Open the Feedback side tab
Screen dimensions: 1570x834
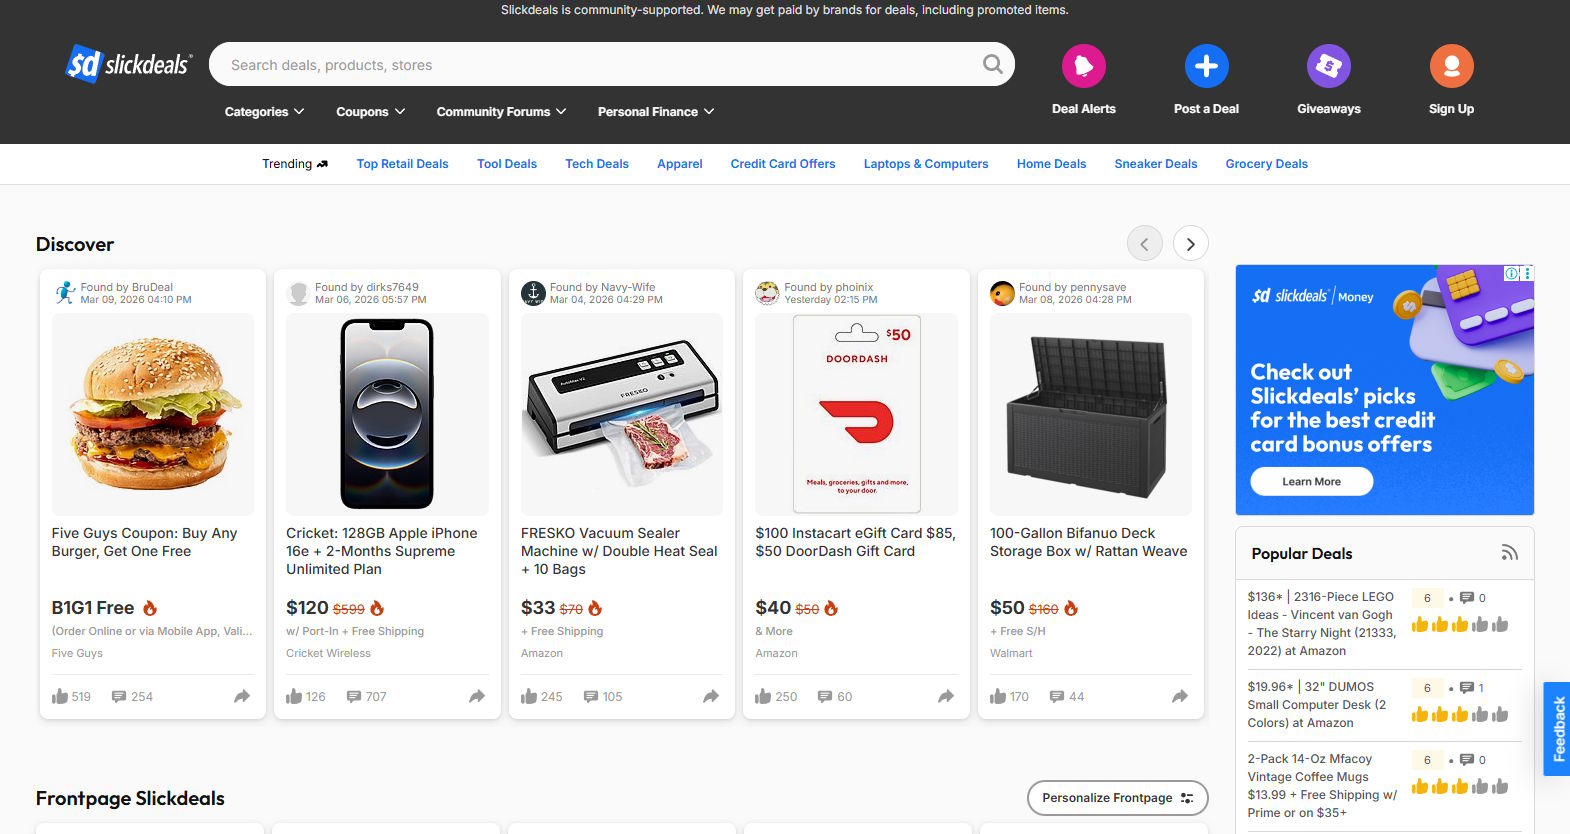[1557, 729]
